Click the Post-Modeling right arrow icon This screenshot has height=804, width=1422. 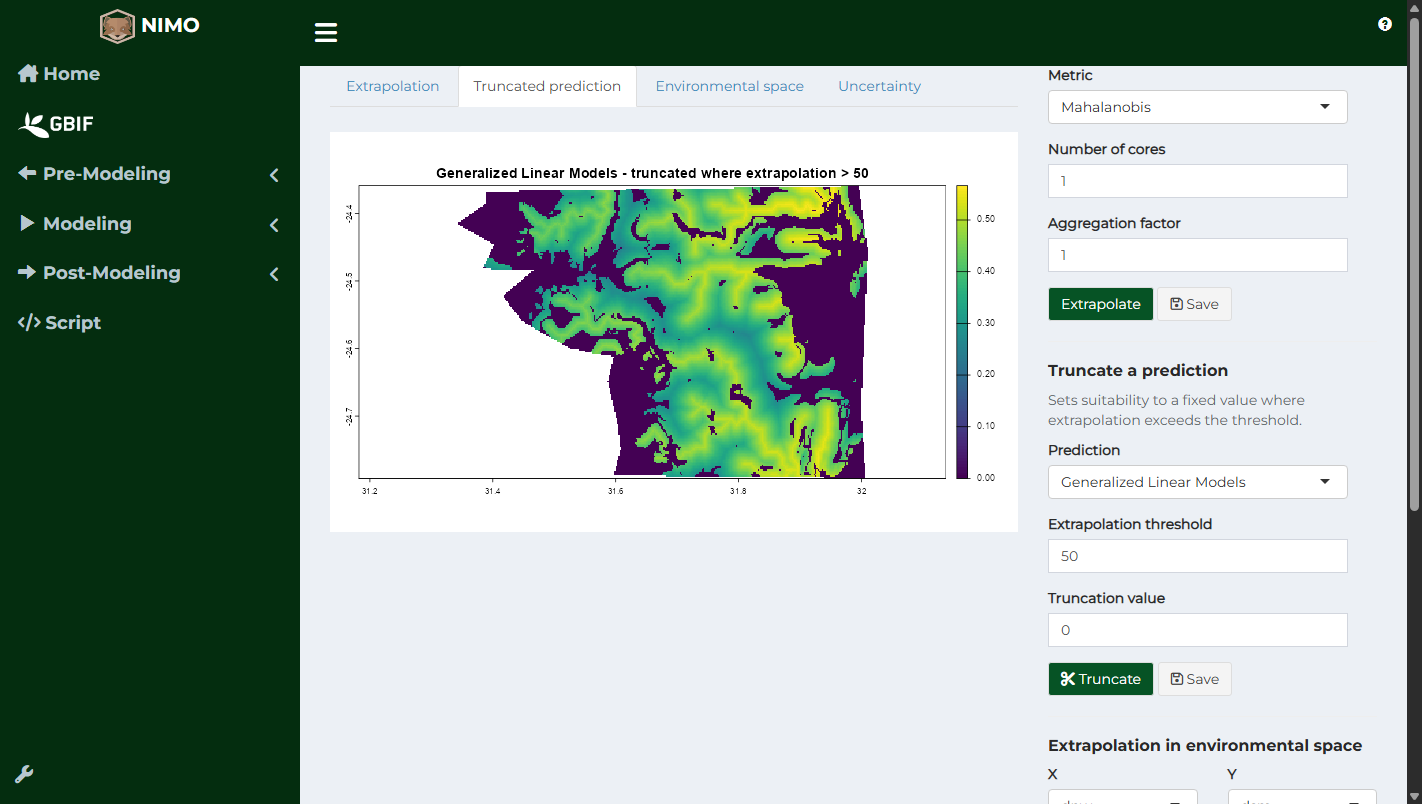coord(27,272)
